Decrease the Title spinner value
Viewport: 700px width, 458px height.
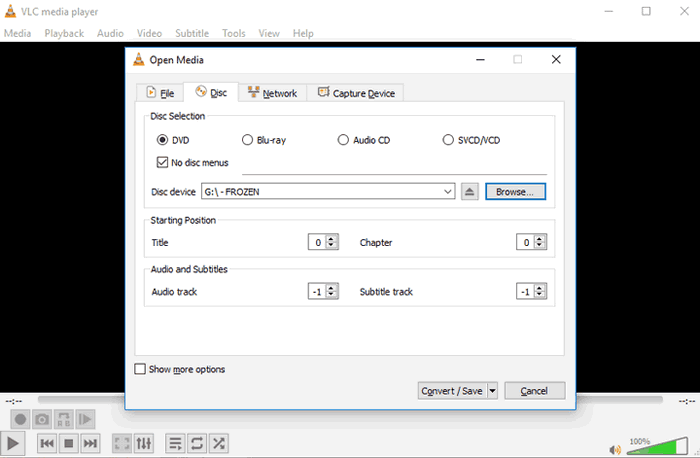331,246
